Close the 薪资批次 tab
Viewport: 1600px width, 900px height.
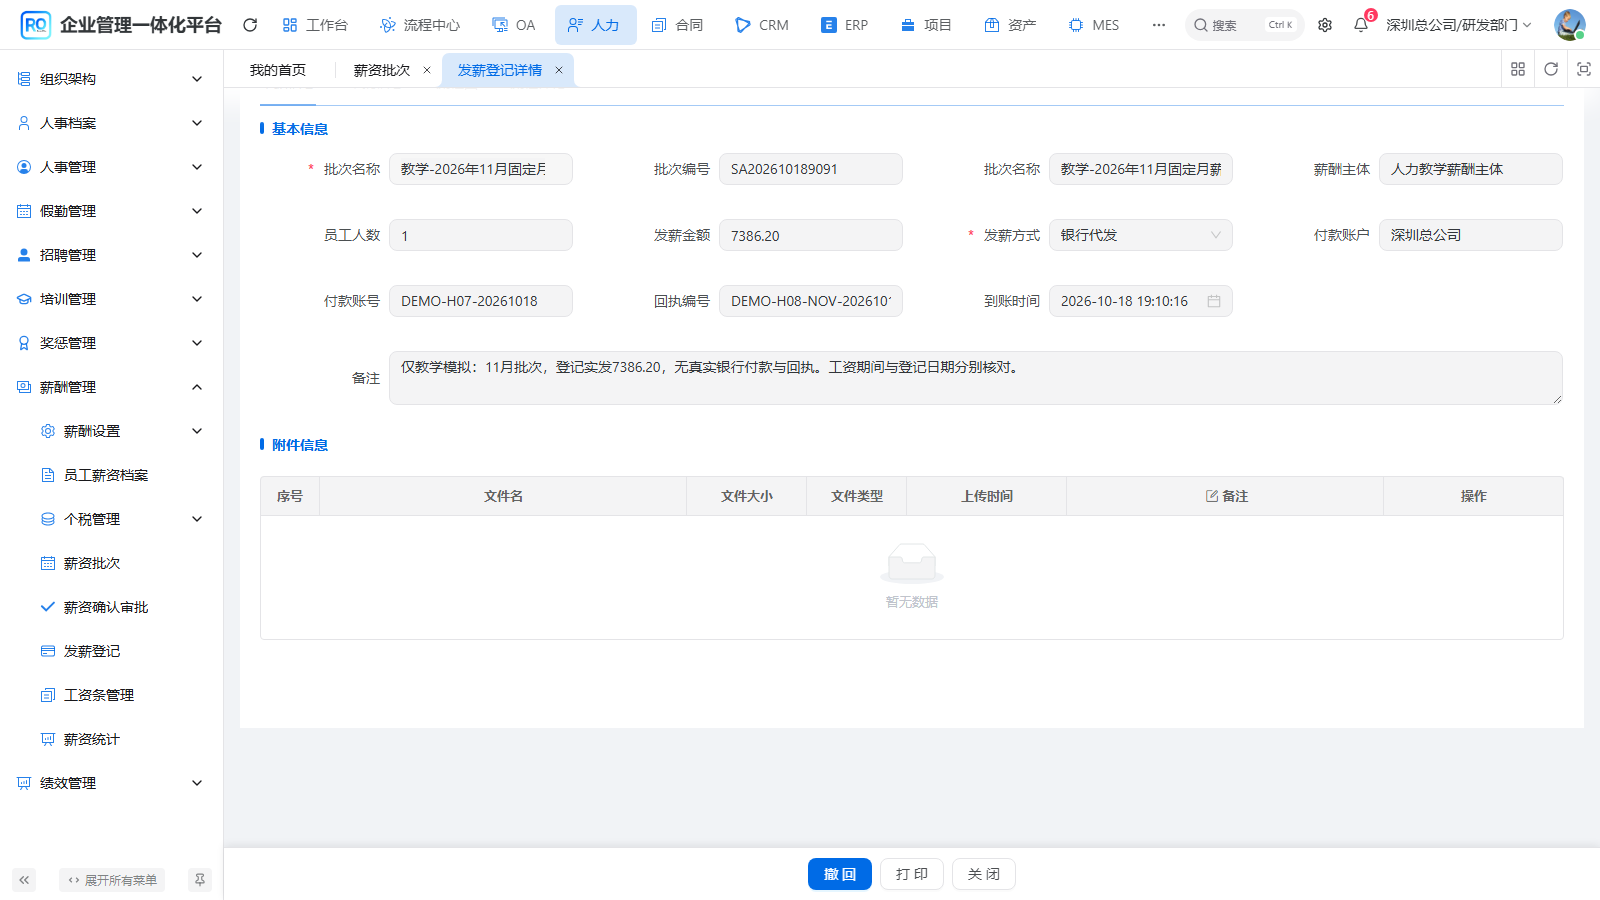tap(427, 70)
